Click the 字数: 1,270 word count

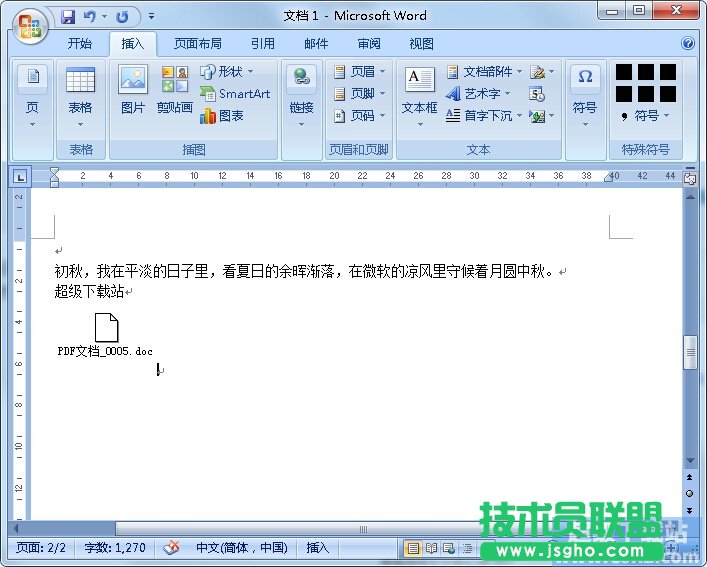115,548
